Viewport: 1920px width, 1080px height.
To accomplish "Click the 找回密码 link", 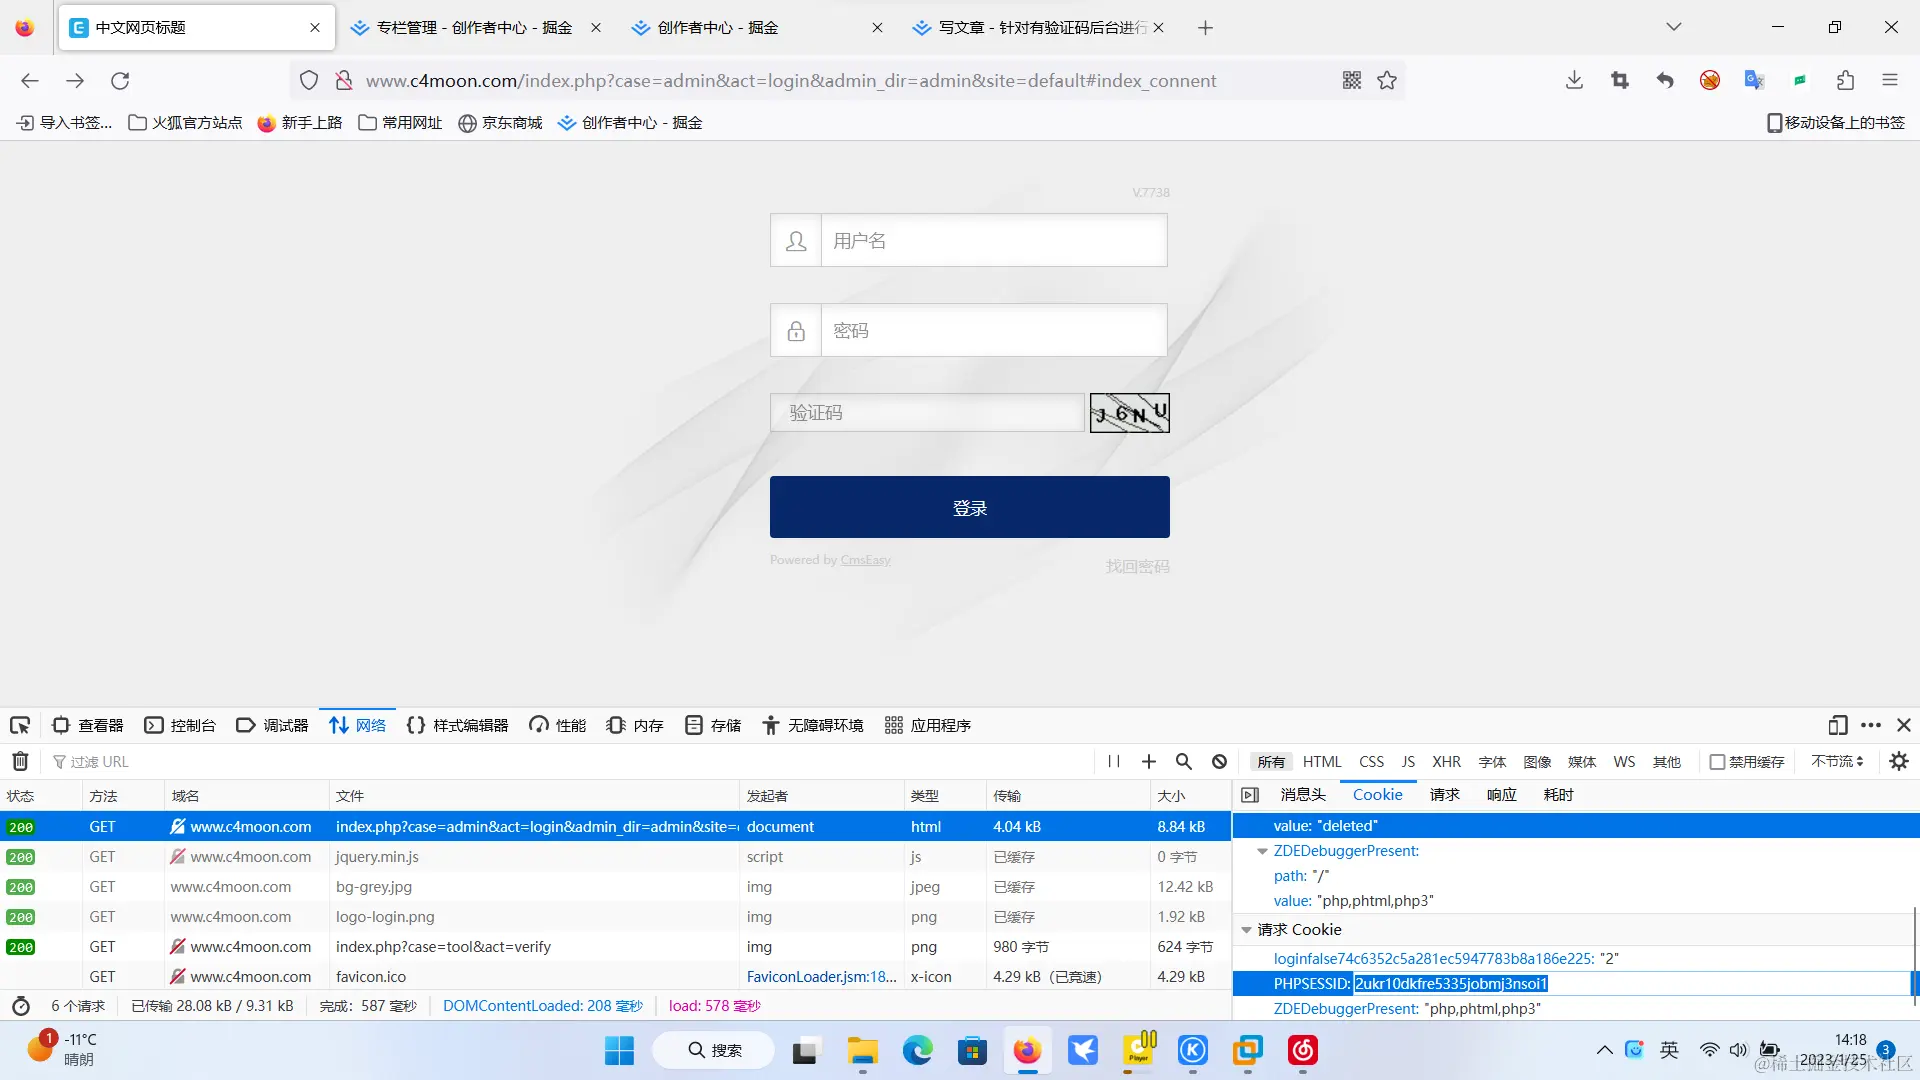I will pos(1137,566).
